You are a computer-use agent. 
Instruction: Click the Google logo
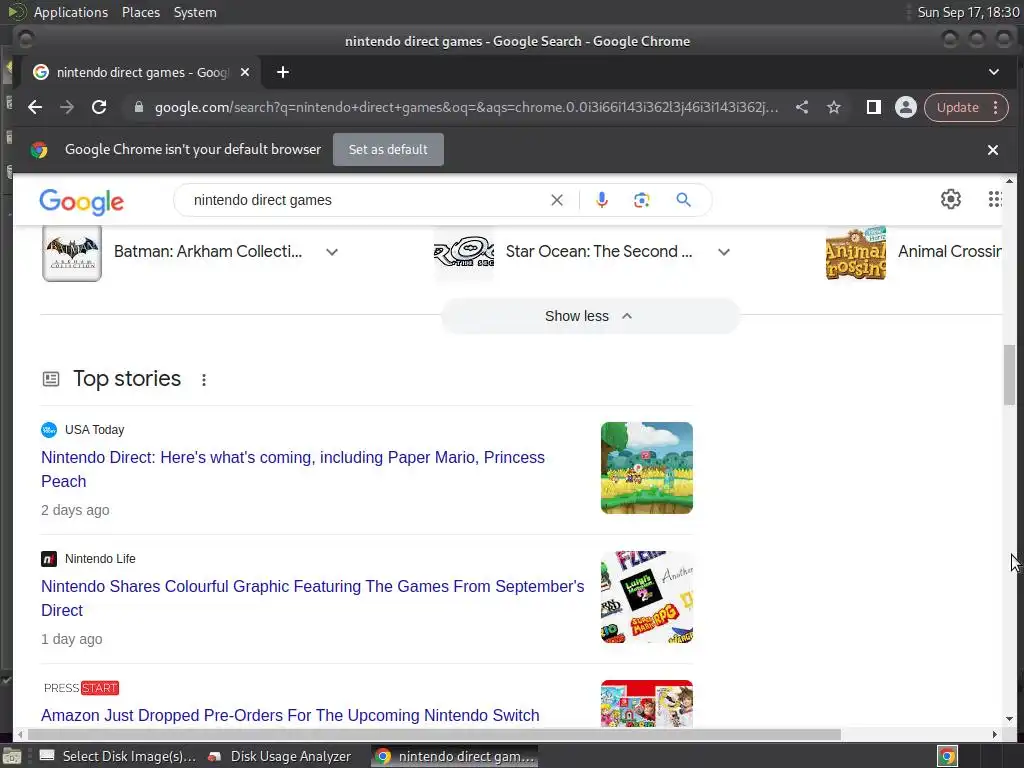coord(82,201)
